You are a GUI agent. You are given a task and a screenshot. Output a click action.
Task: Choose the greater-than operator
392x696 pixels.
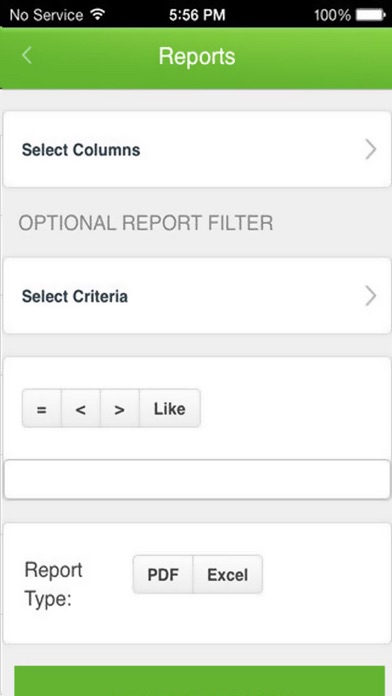pyautogui.click(x=119, y=409)
